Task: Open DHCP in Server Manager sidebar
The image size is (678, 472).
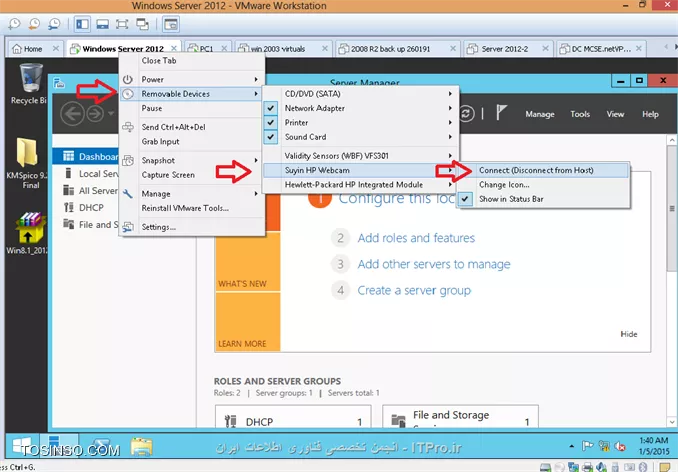Action: click(91, 208)
